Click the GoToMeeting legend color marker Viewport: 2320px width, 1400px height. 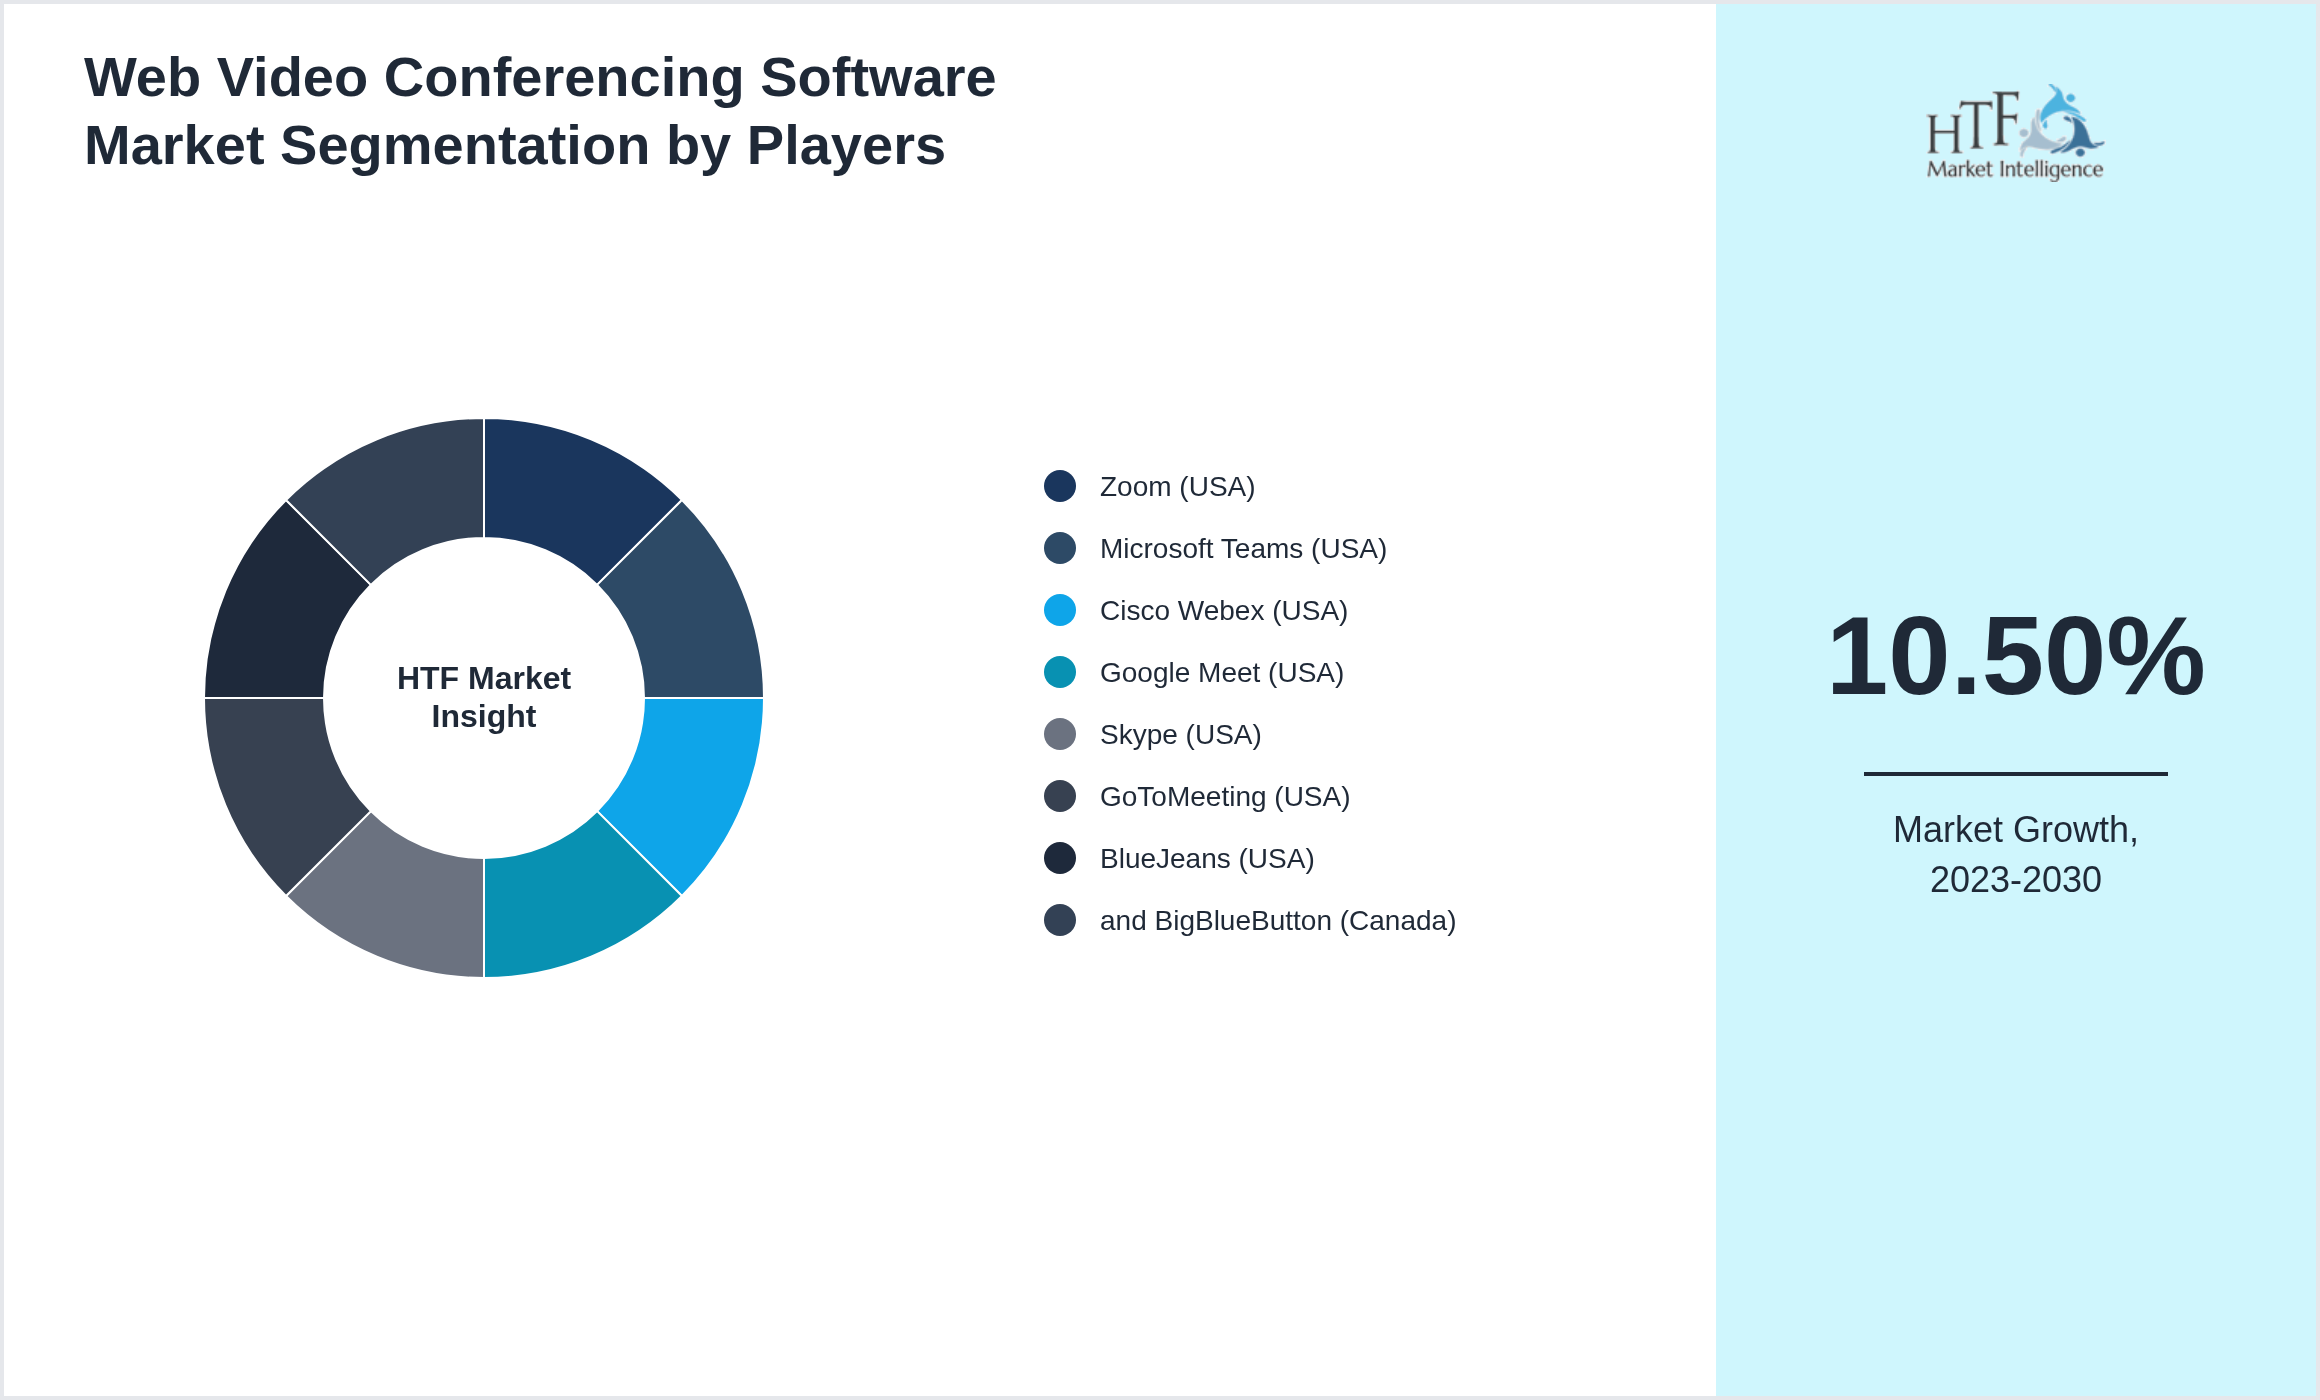click(x=1060, y=797)
